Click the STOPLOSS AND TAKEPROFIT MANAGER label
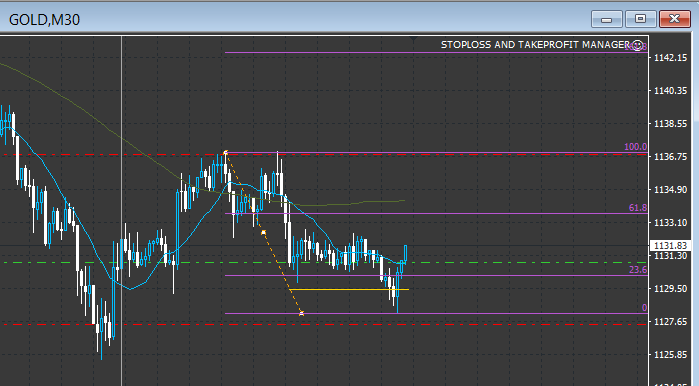This screenshot has width=699, height=386. coord(535,45)
